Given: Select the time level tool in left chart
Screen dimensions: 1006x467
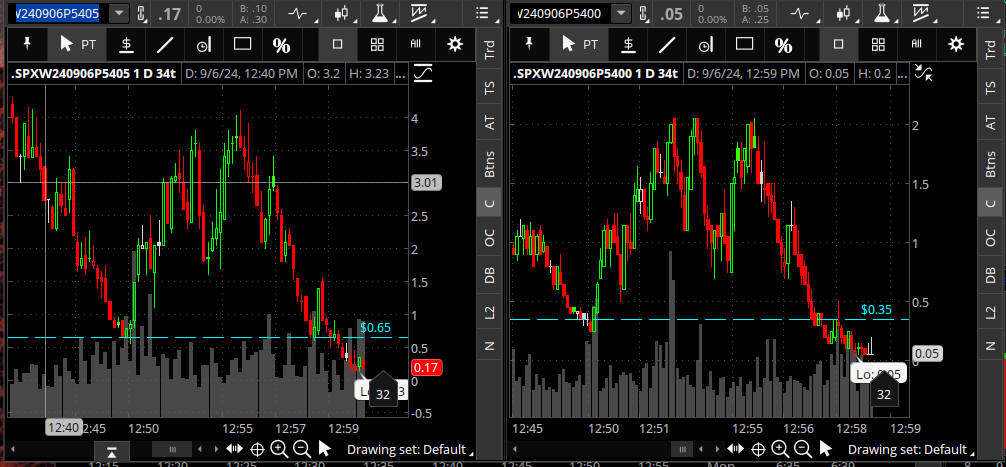Looking at the screenshot, I should click(x=205, y=45).
